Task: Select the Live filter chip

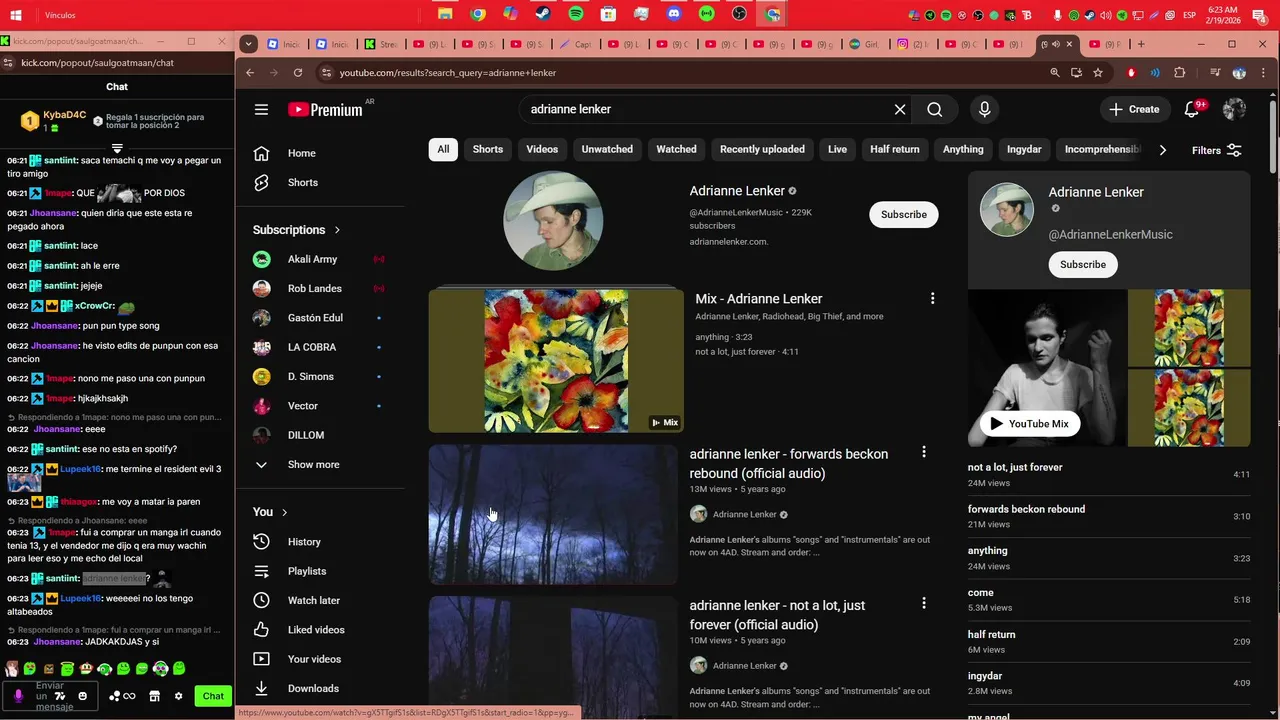Action: click(837, 149)
